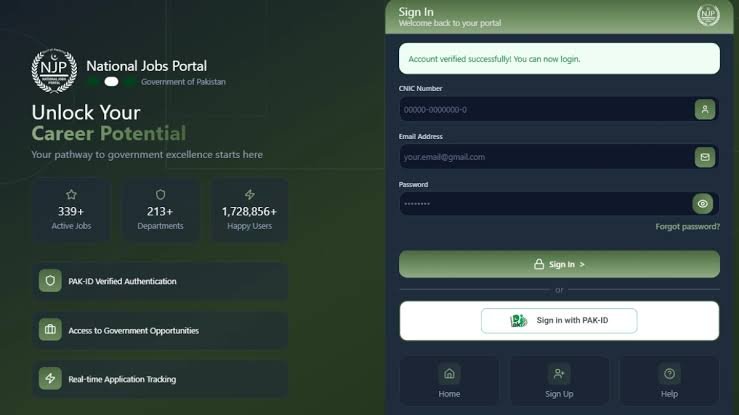This screenshot has width=739, height=415.
Task: Click the National Jobs Portal title
Action: [147, 66]
